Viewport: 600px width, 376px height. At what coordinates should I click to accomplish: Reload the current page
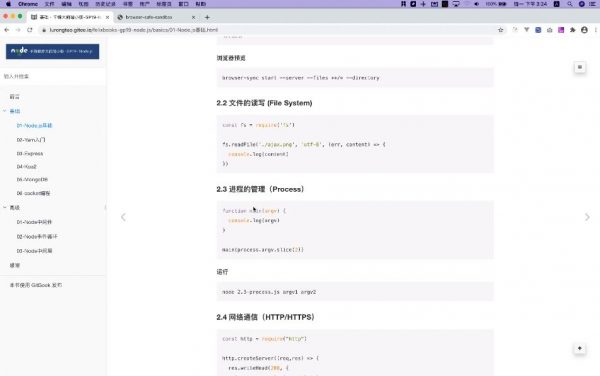coord(30,30)
